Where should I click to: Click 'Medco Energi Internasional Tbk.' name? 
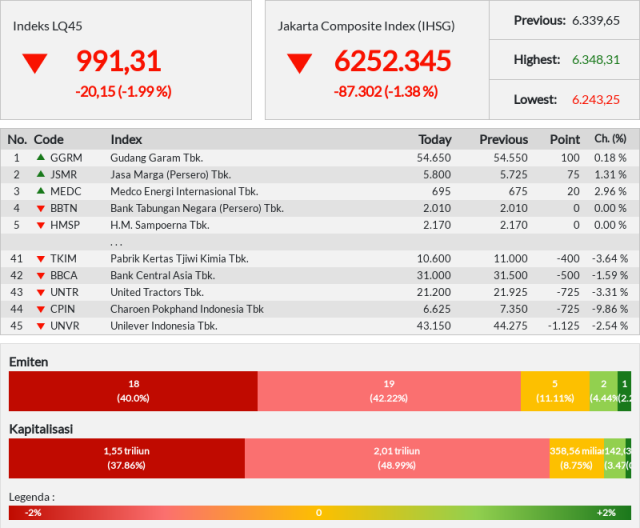pos(184,191)
